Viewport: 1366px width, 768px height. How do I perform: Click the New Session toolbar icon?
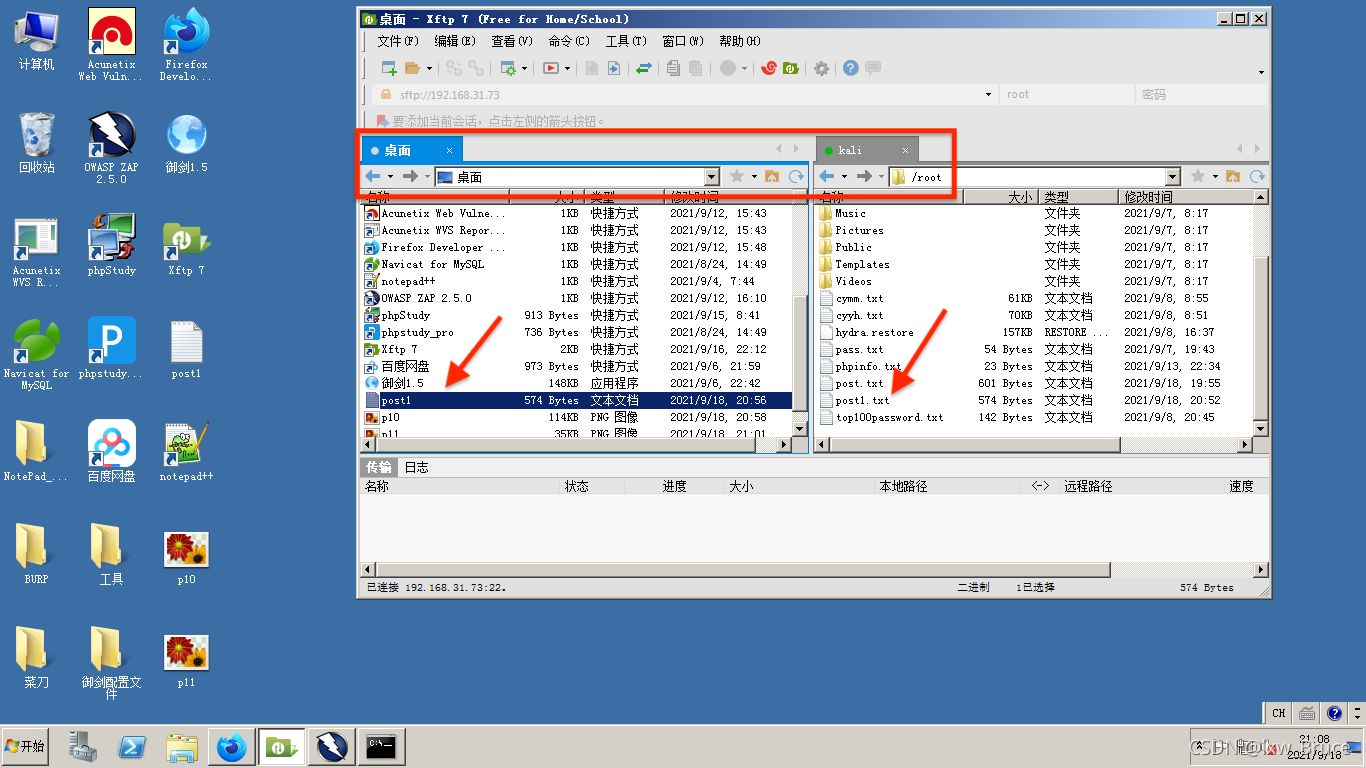pyautogui.click(x=389, y=68)
